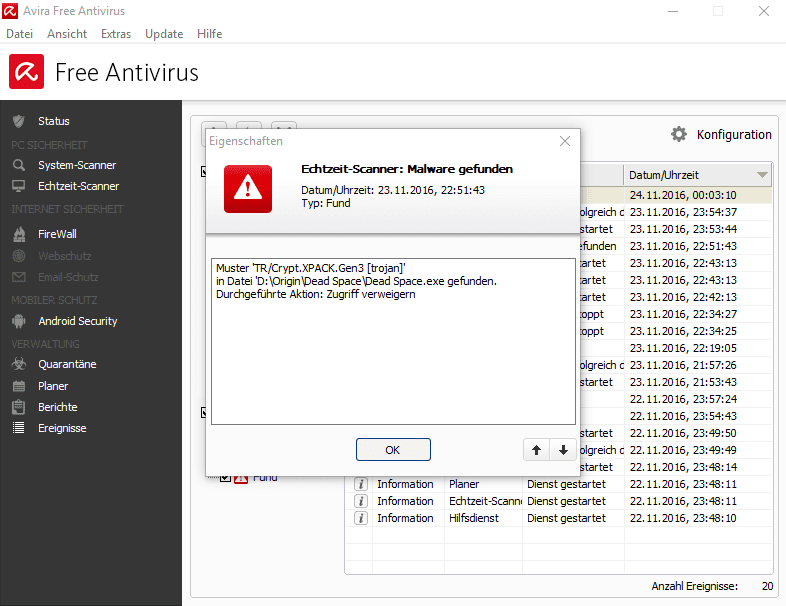786x606 pixels.
Task: Open the Hilfe menu
Action: (x=210, y=34)
